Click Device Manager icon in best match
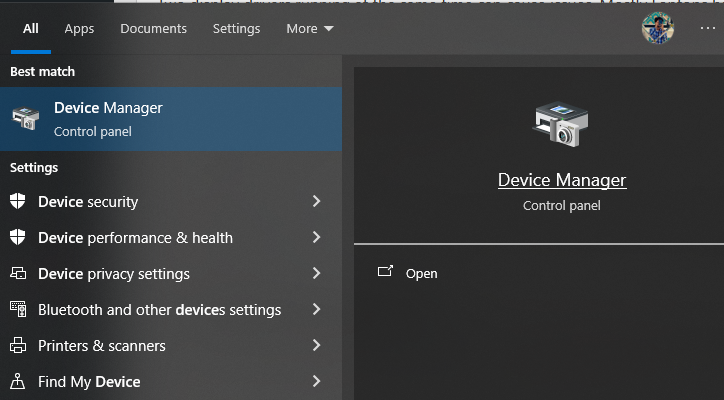The image size is (724, 400). click(25, 118)
